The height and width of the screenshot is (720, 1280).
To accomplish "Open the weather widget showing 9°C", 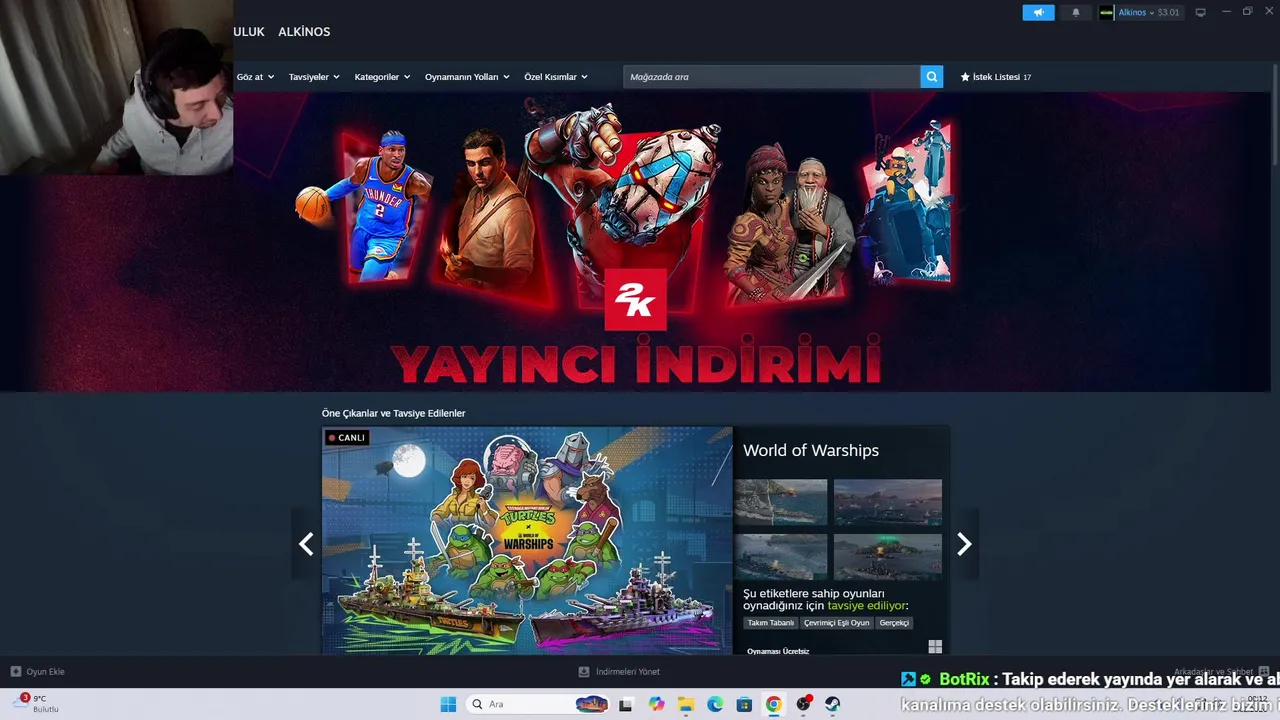I will point(37,704).
